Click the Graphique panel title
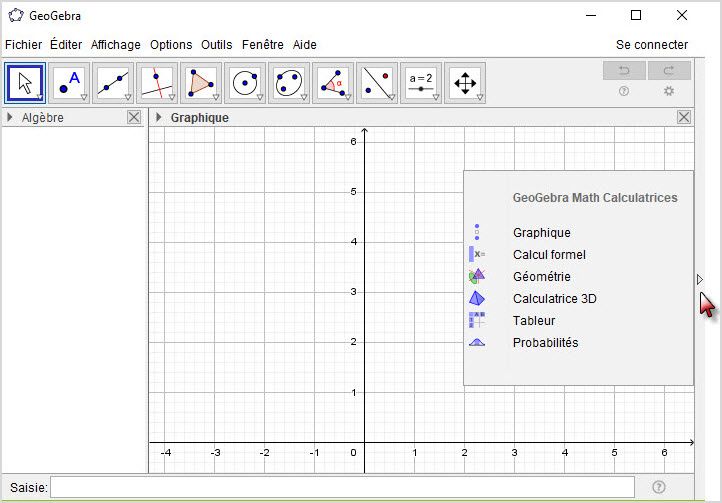The width and height of the screenshot is (722, 503). click(199, 117)
